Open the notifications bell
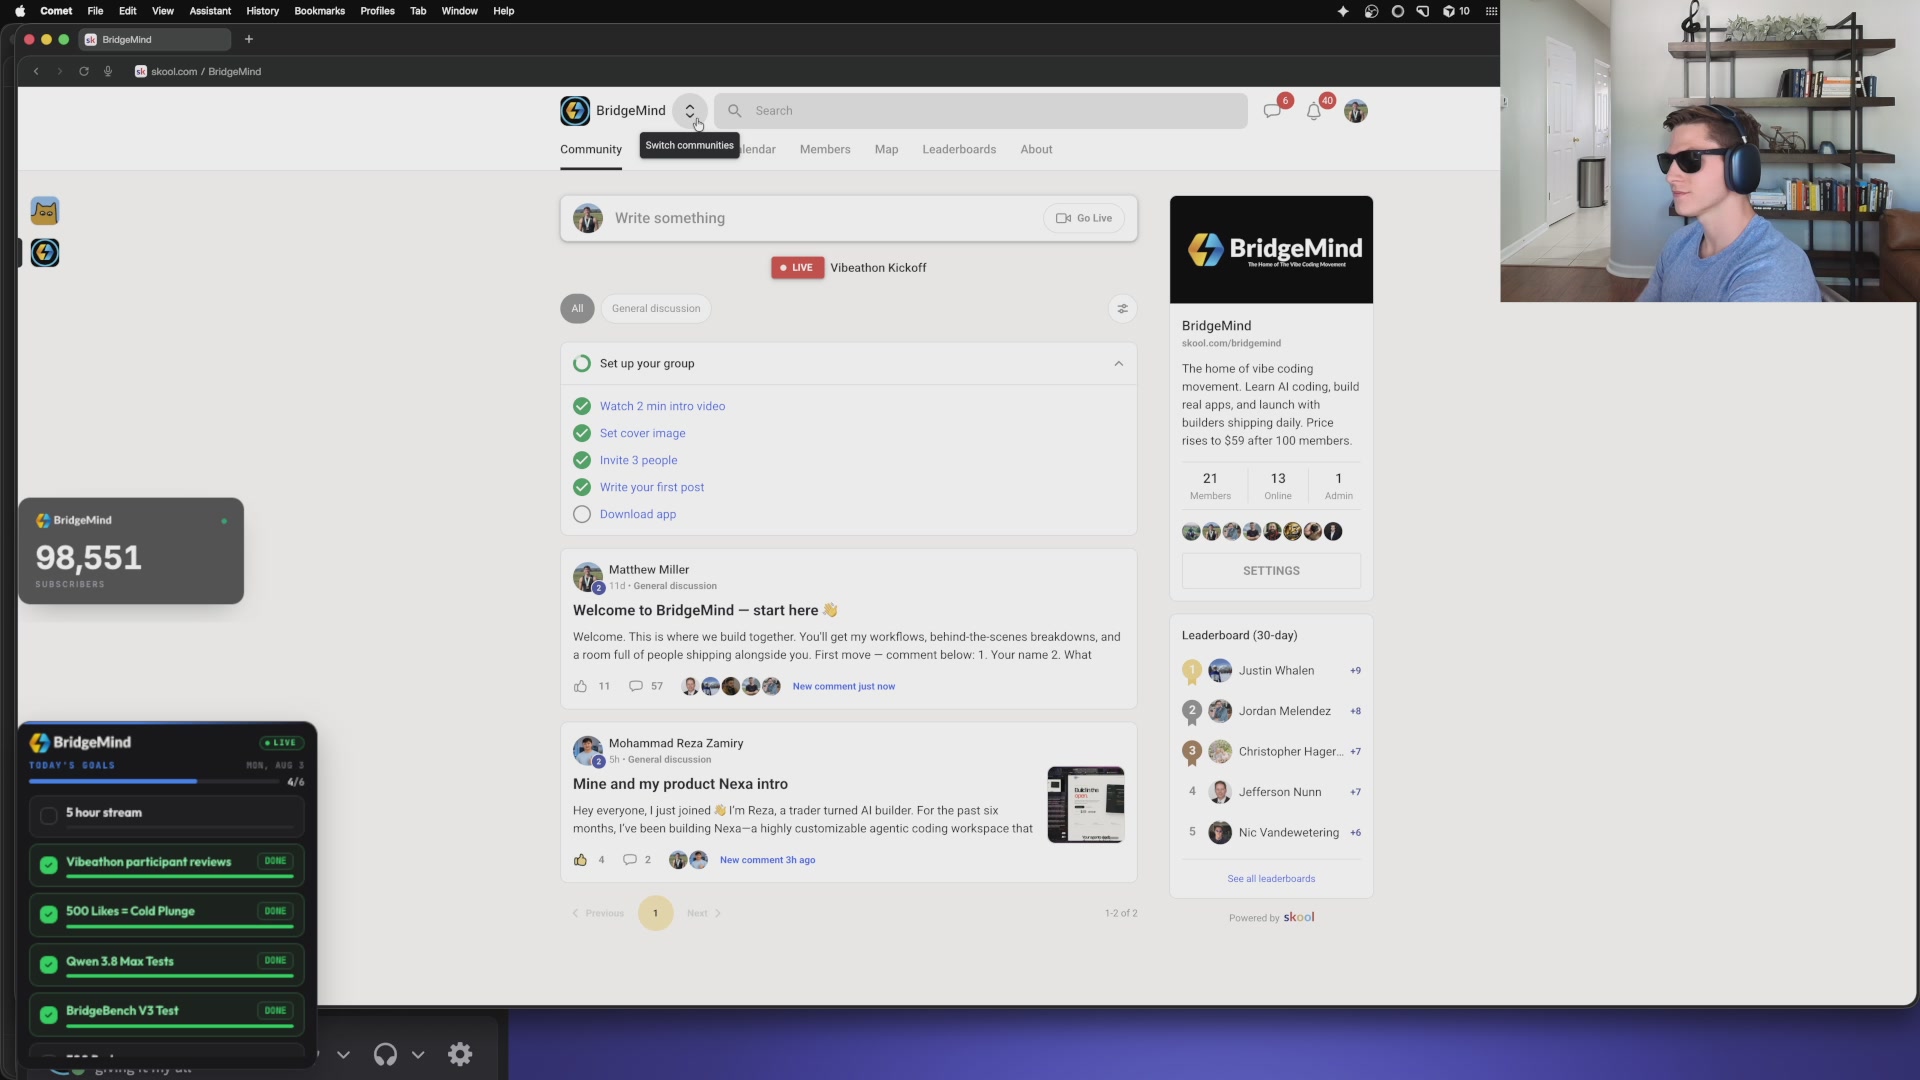1920x1080 pixels. pos(1314,111)
